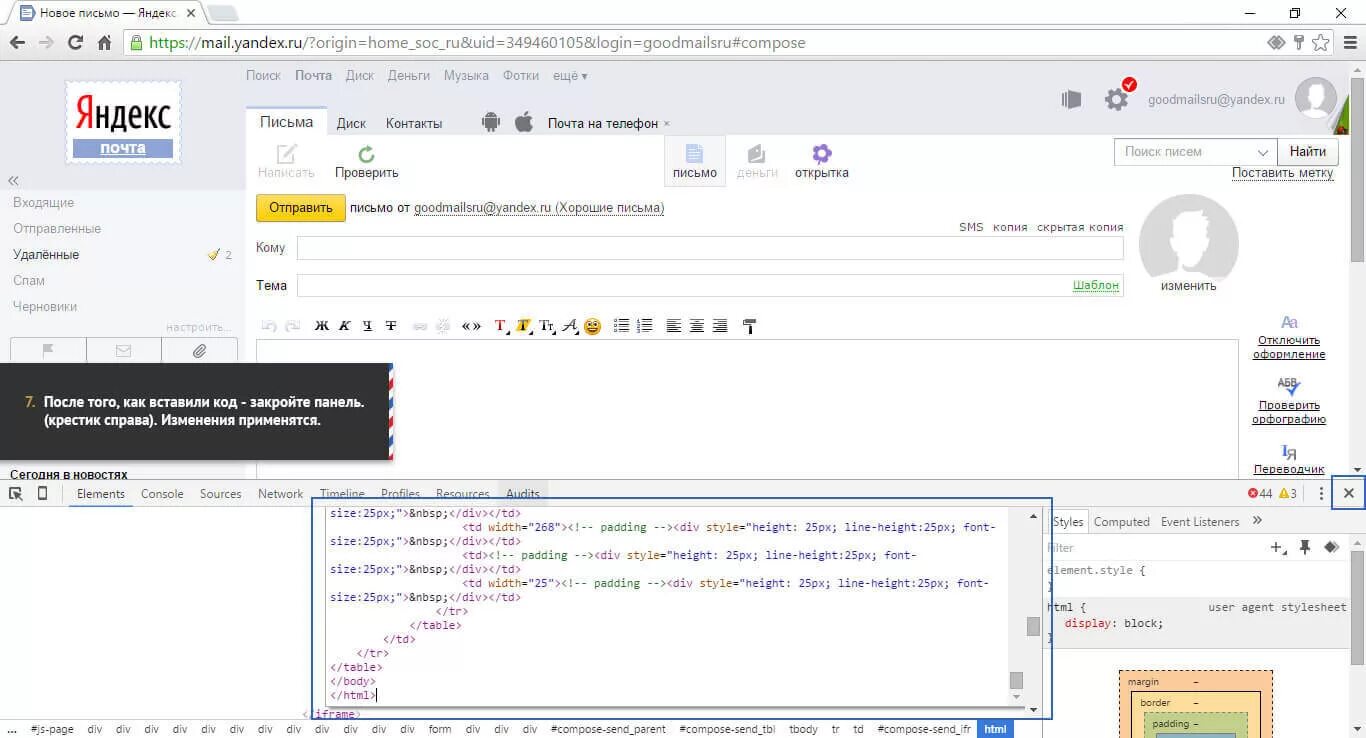Select #compose-send_parent breadcrumb
The width and height of the screenshot is (1366, 738).
pyautogui.click(x=608, y=729)
